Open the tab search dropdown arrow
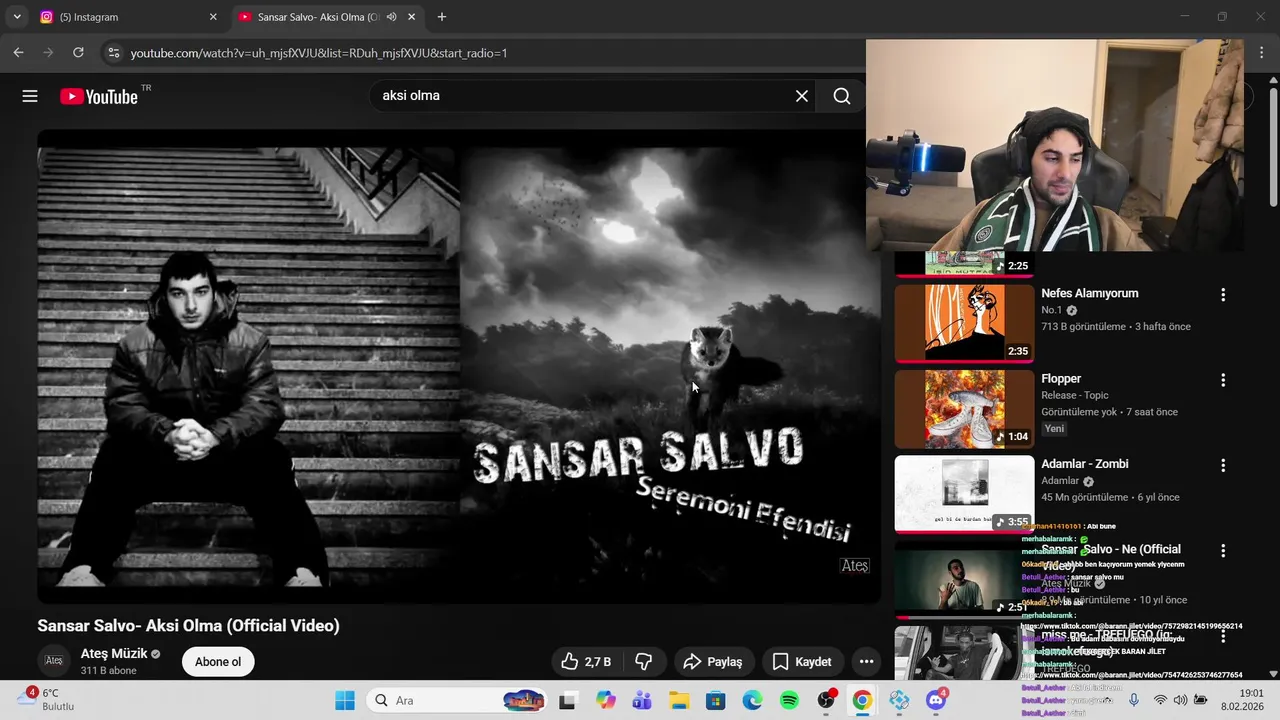 (x=17, y=17)
